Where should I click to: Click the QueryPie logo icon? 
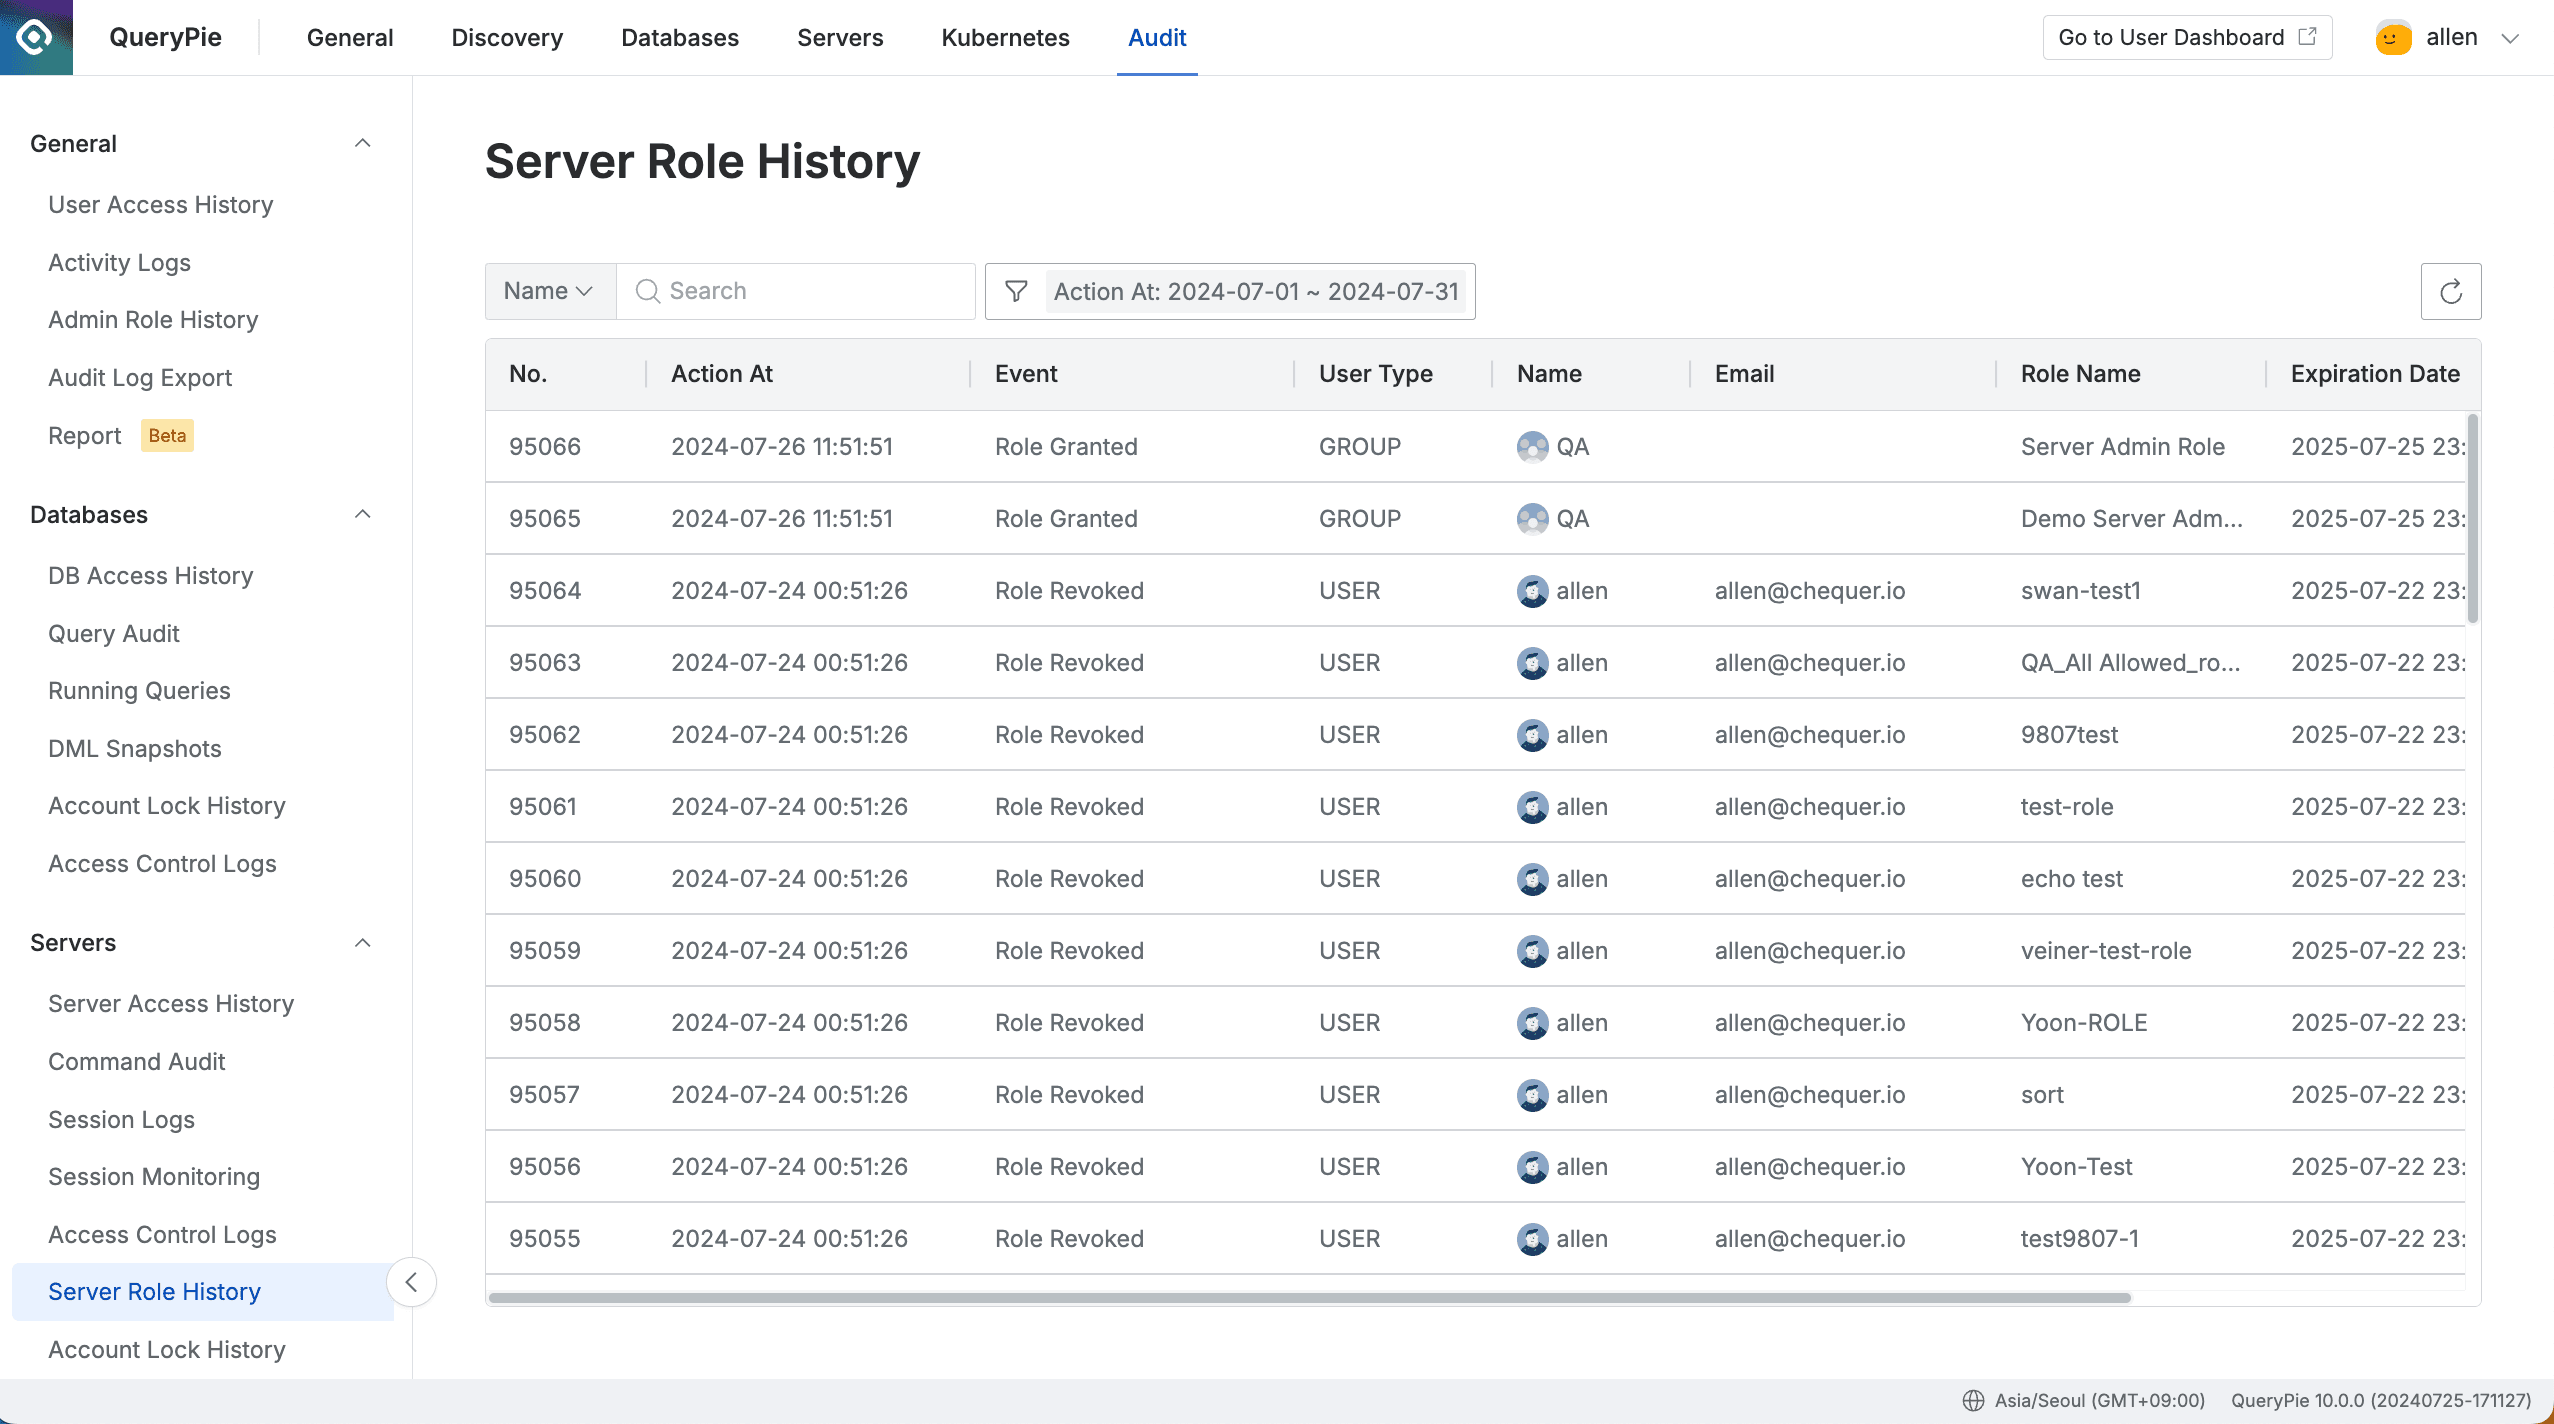pos(36,37)
